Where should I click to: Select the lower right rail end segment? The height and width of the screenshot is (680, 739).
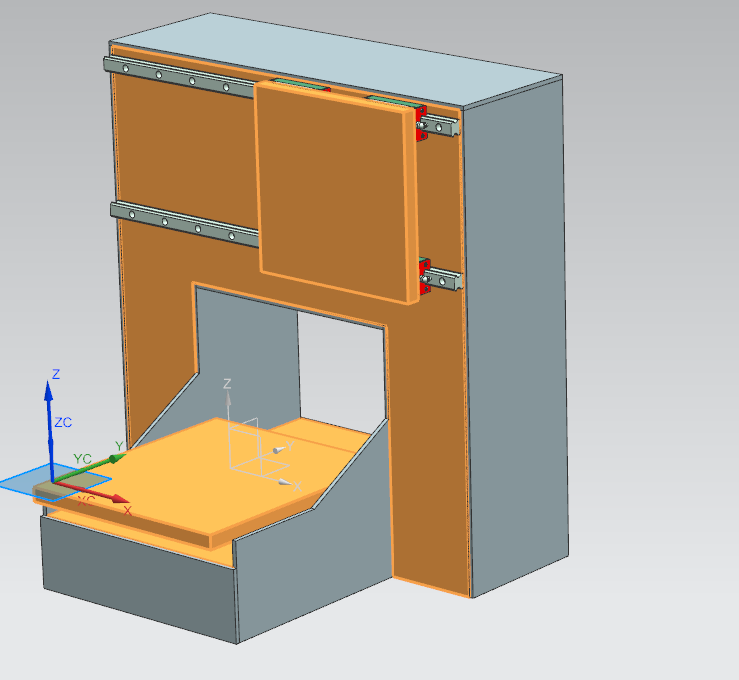[x=445, y=279]
